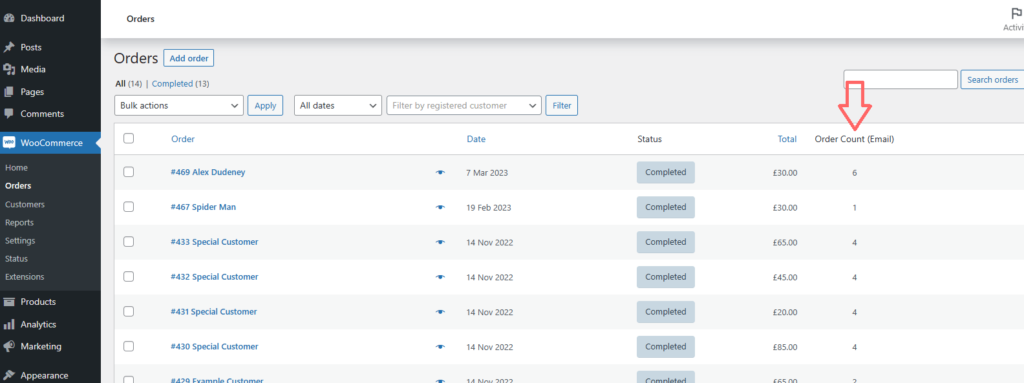Image resolution: width=1024 pixels, height=383 pixels.
Task: Click the order search input field
Action: (901, 80)
